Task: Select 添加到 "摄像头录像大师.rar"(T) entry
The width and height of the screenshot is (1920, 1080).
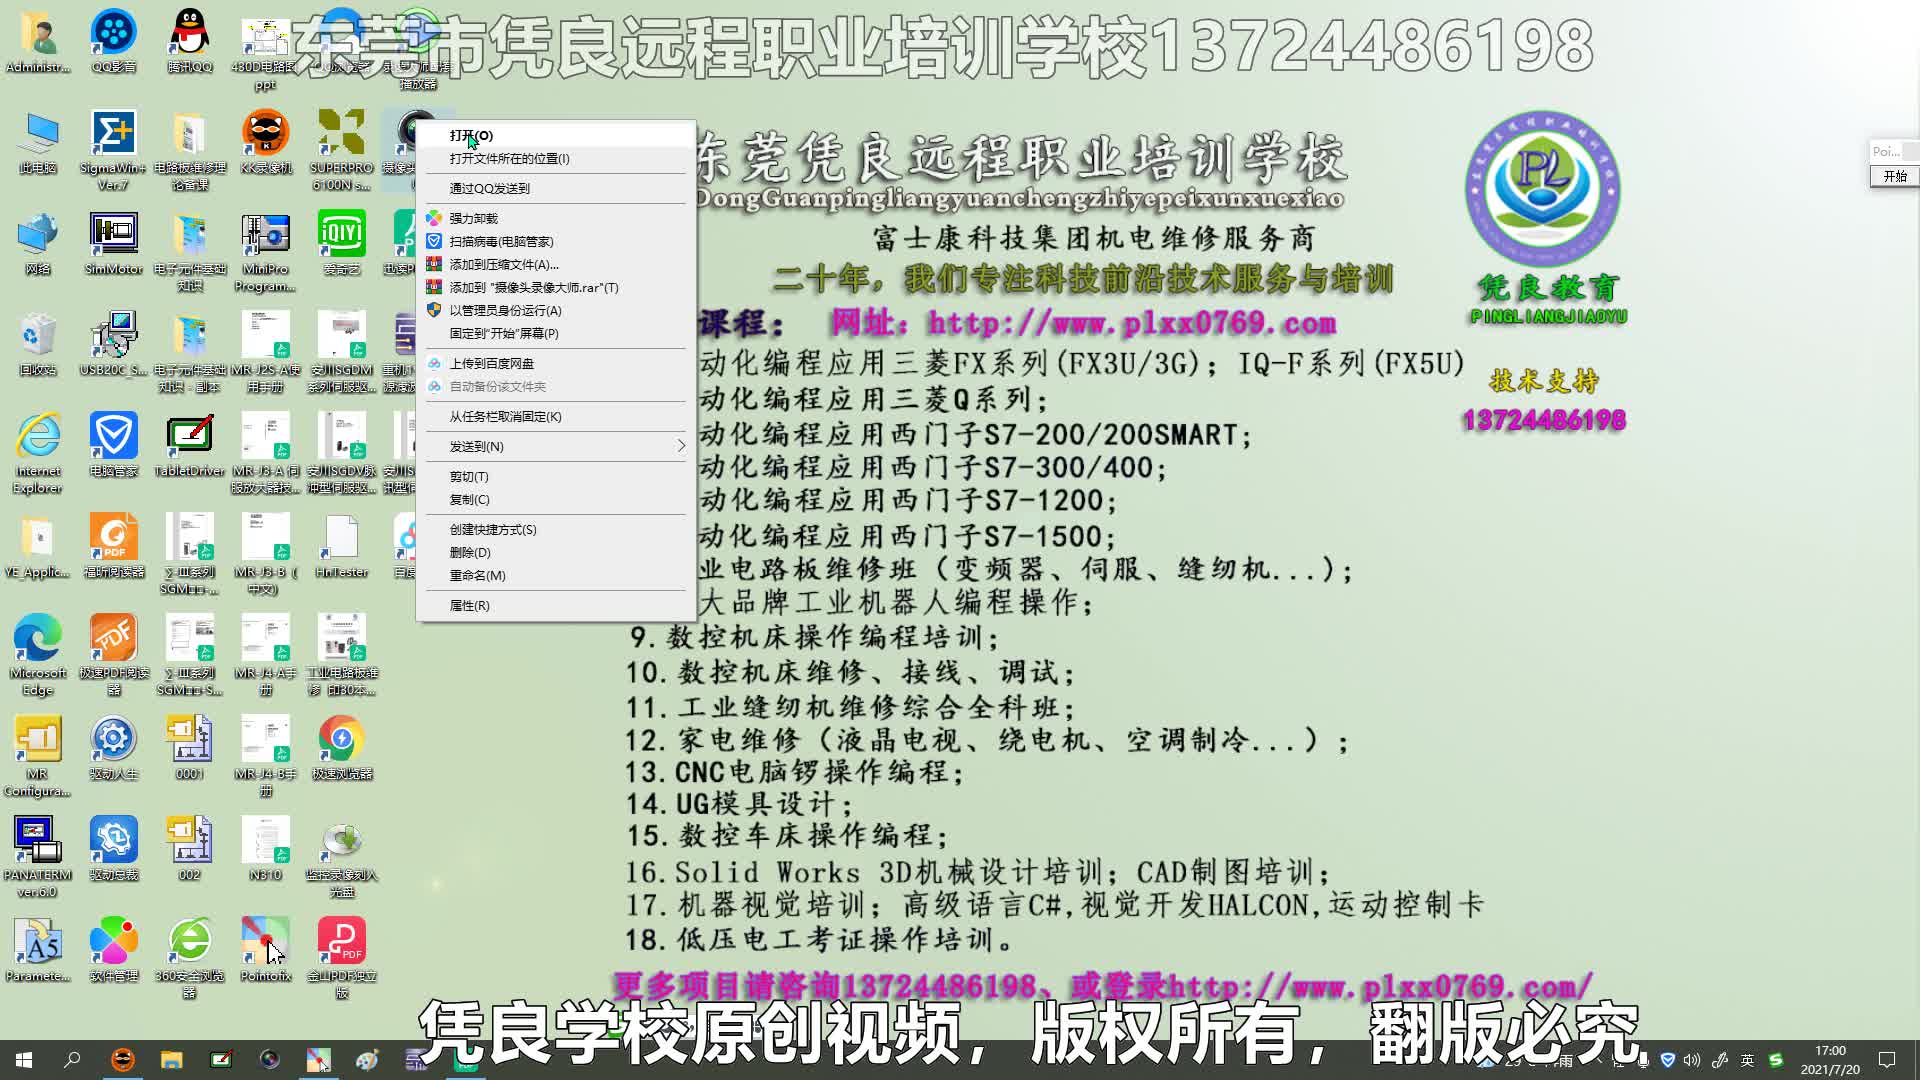Action: (x=556, y=287)
